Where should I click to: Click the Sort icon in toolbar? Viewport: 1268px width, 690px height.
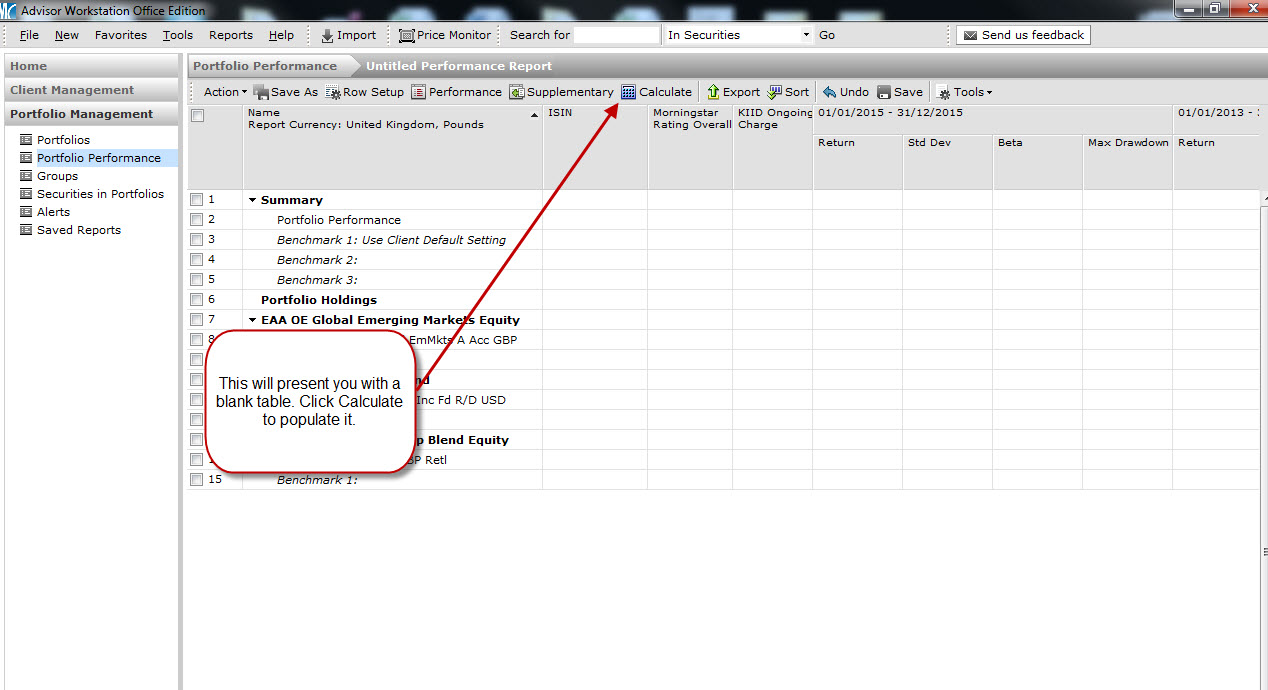click(x=775, y=92)
